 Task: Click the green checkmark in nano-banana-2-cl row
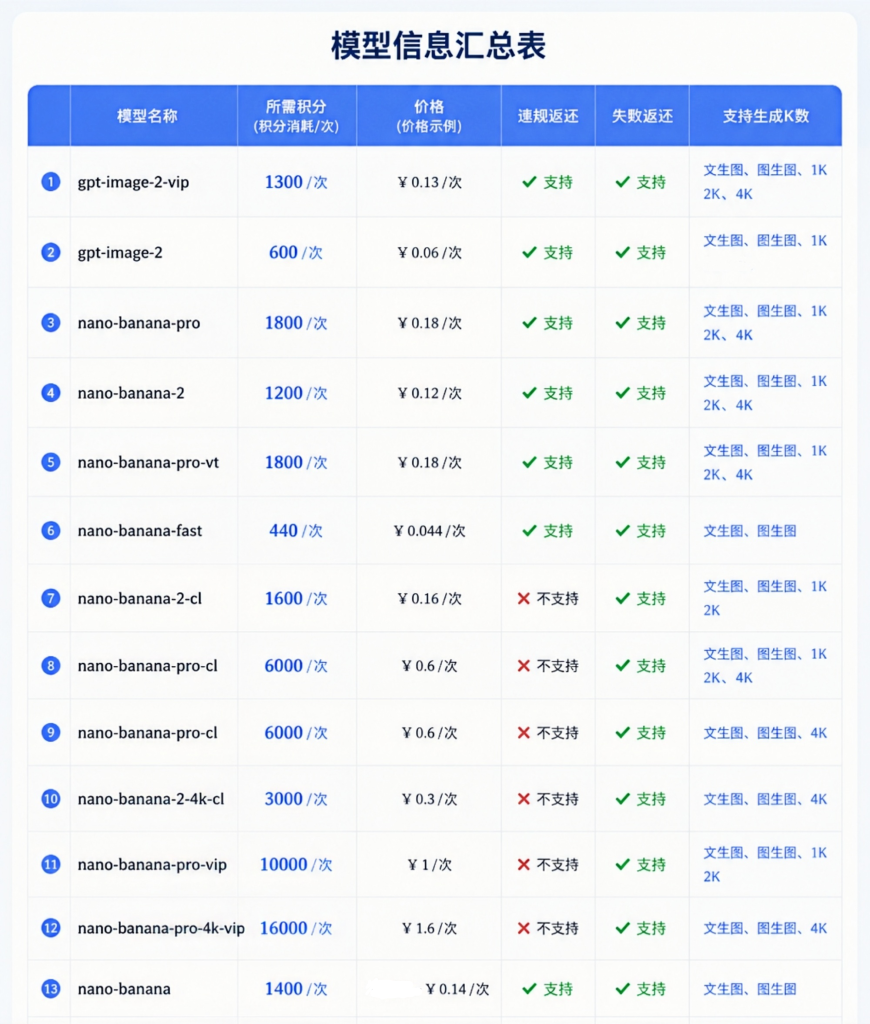pyautogui.click(x=622, y=598)
